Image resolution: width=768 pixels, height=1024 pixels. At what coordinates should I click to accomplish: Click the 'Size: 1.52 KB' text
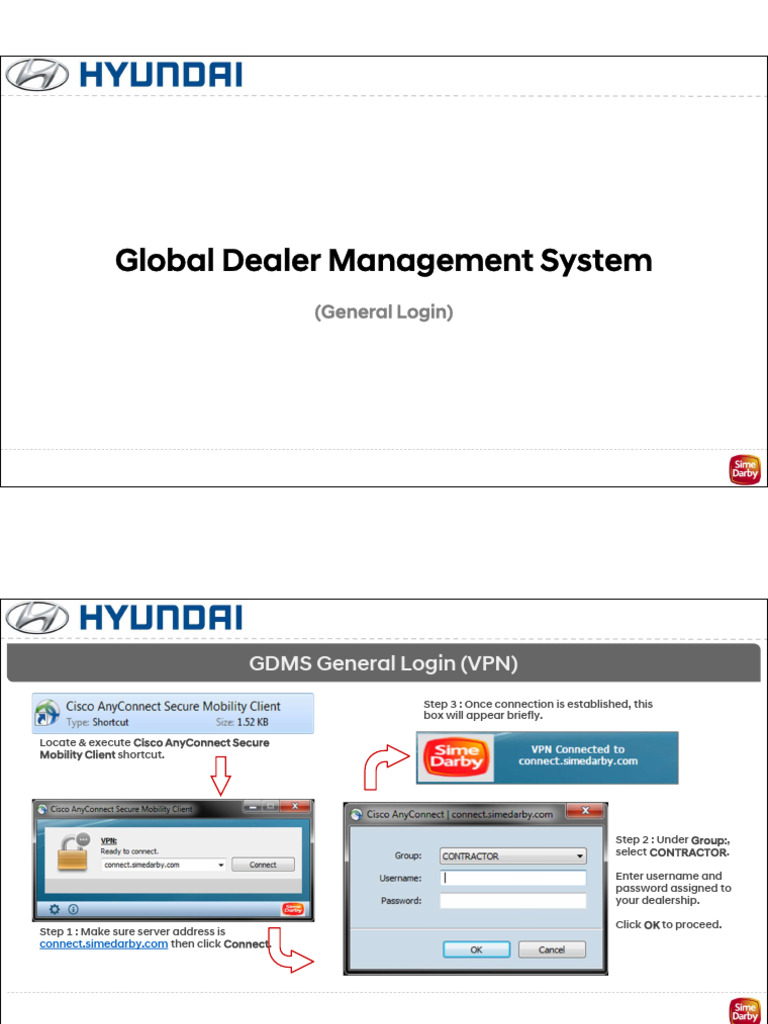(x=242, y=722)
